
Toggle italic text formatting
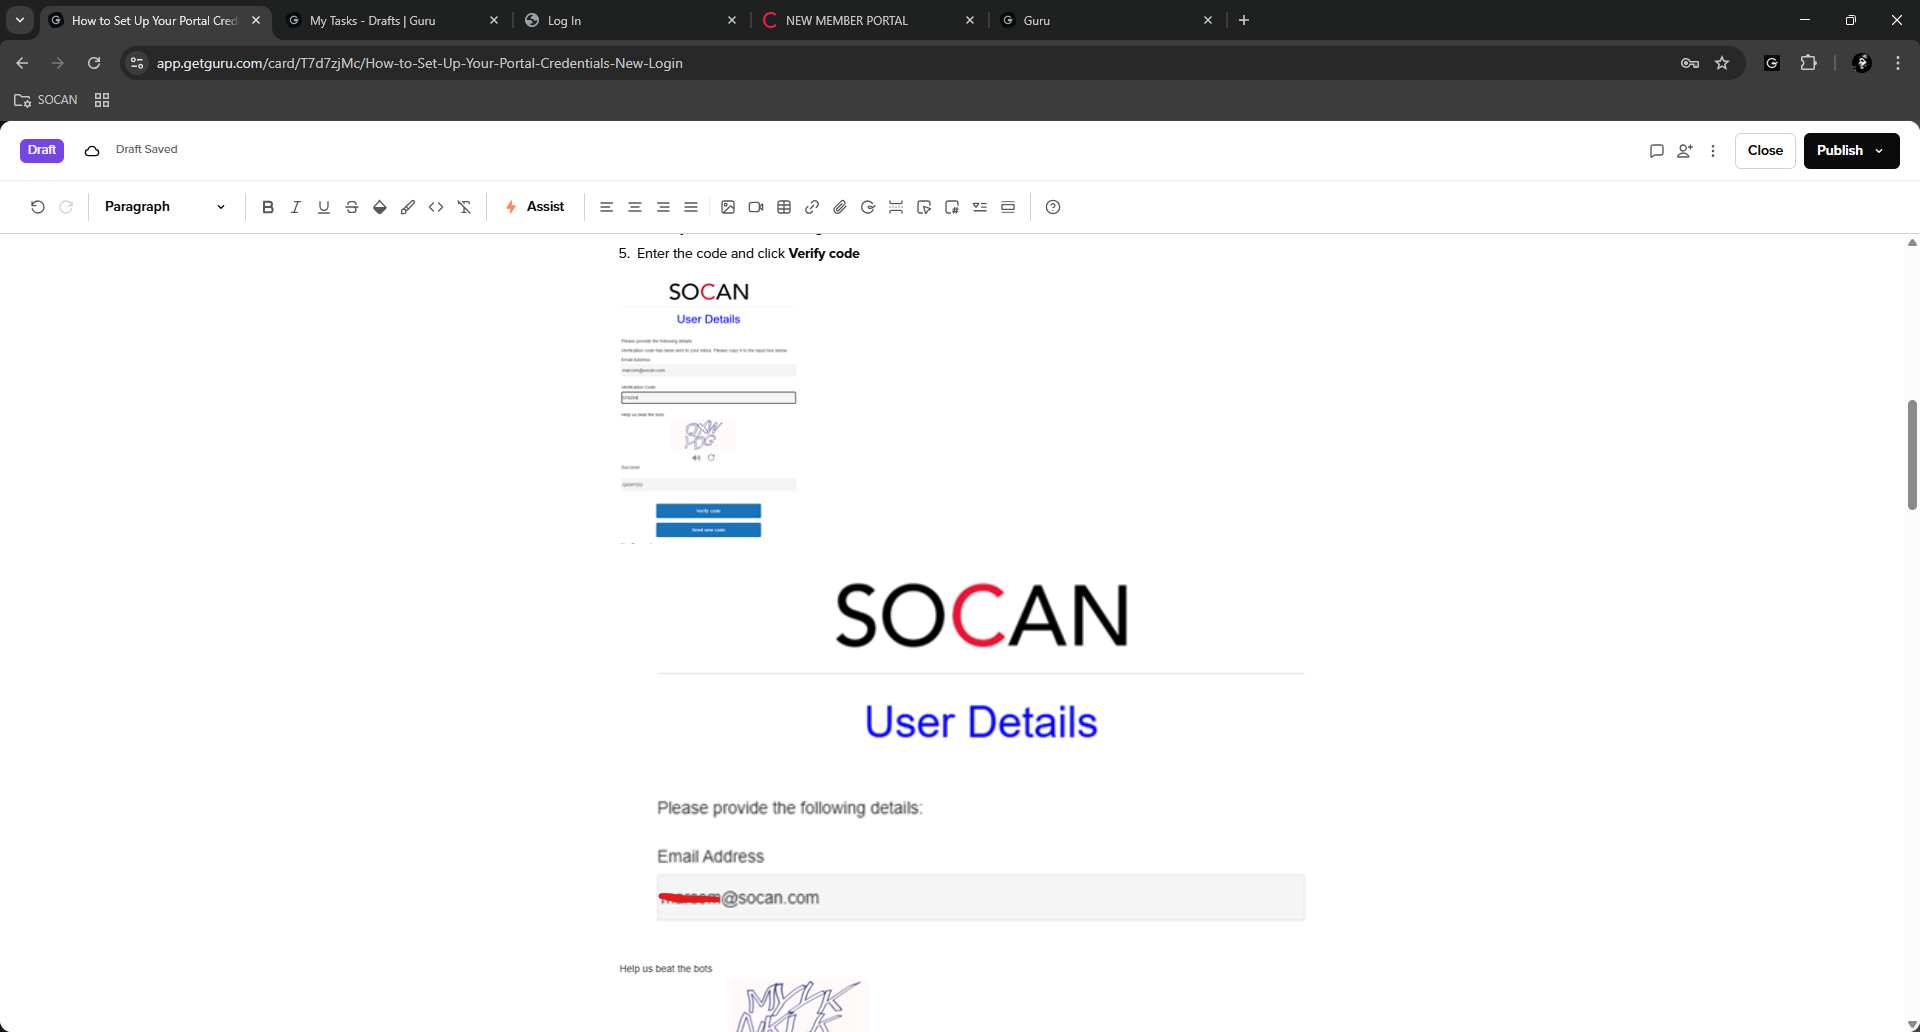coord(295,207)
